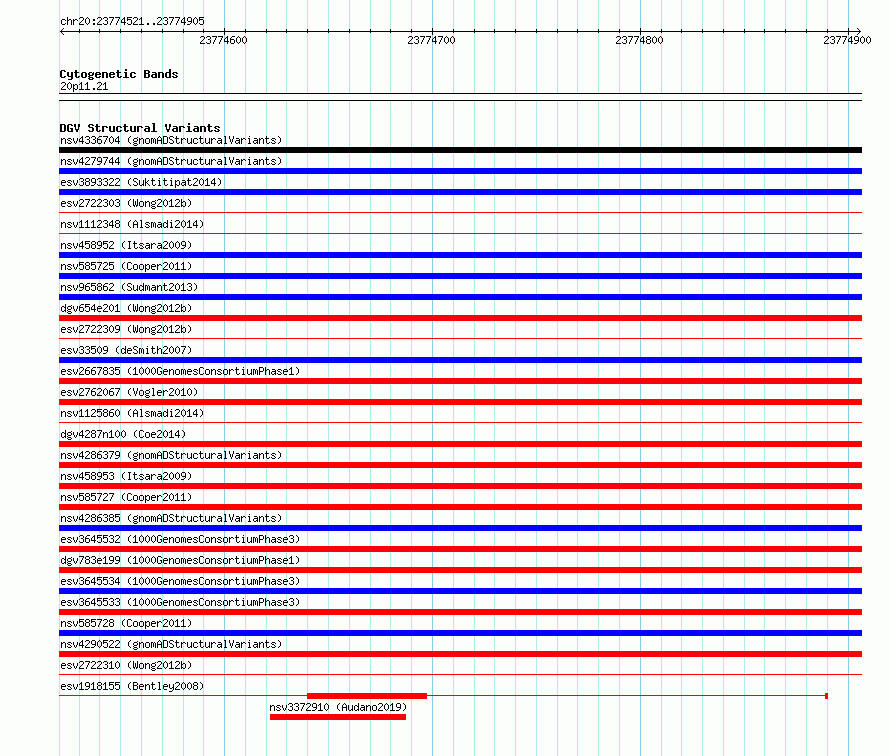Click the chr20:23774521..23774905 coordinate label
The width and height of the screenshot is (890, 756).
coord(132,21)
